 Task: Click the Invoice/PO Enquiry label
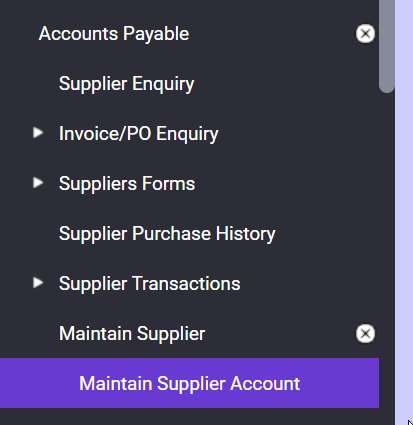pyautogui.click(x=139, y=134)
